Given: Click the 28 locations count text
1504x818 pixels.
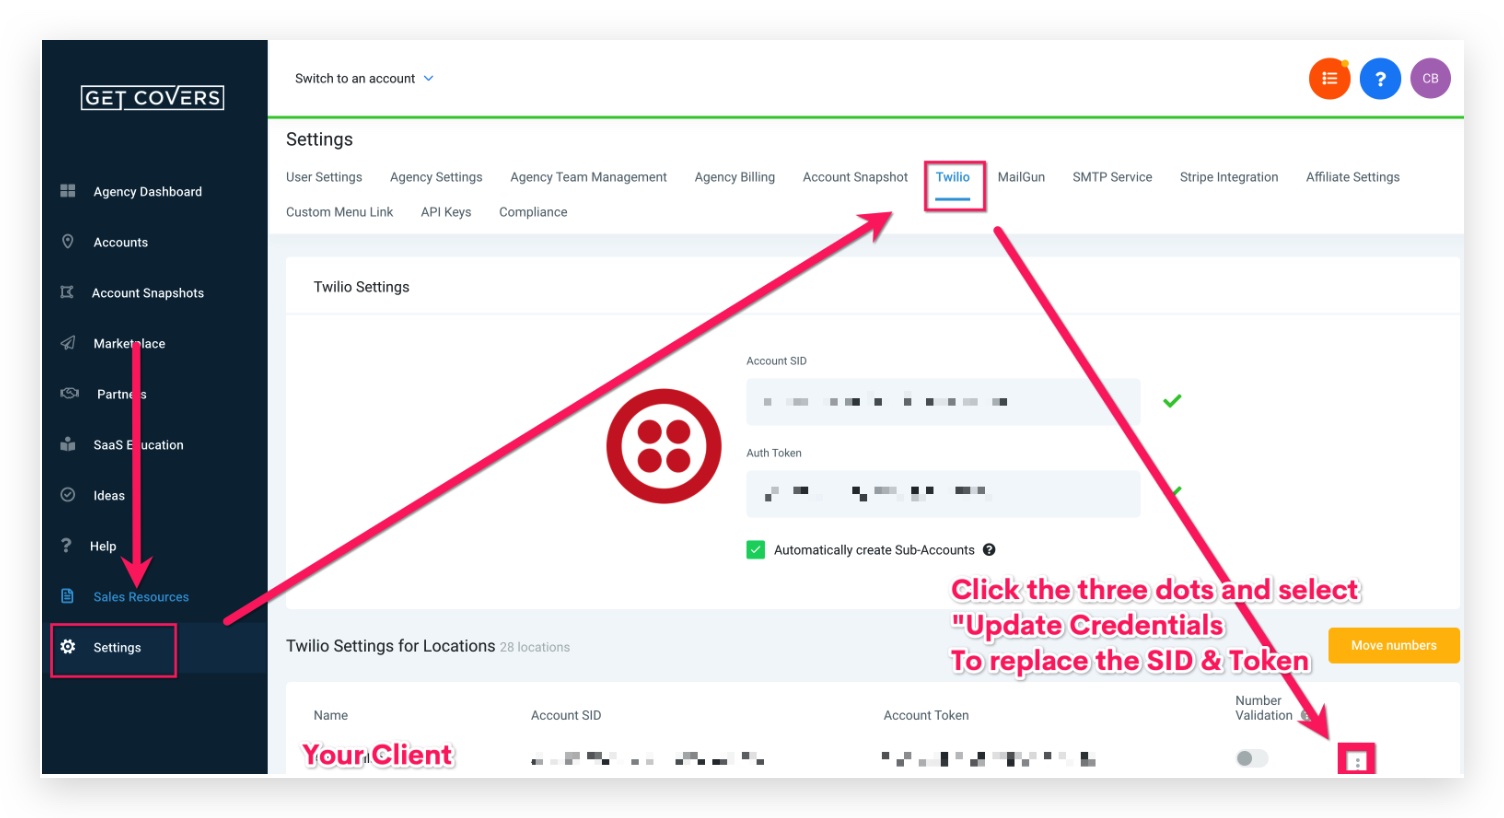Looking at the screenshot, I should 535,647.
